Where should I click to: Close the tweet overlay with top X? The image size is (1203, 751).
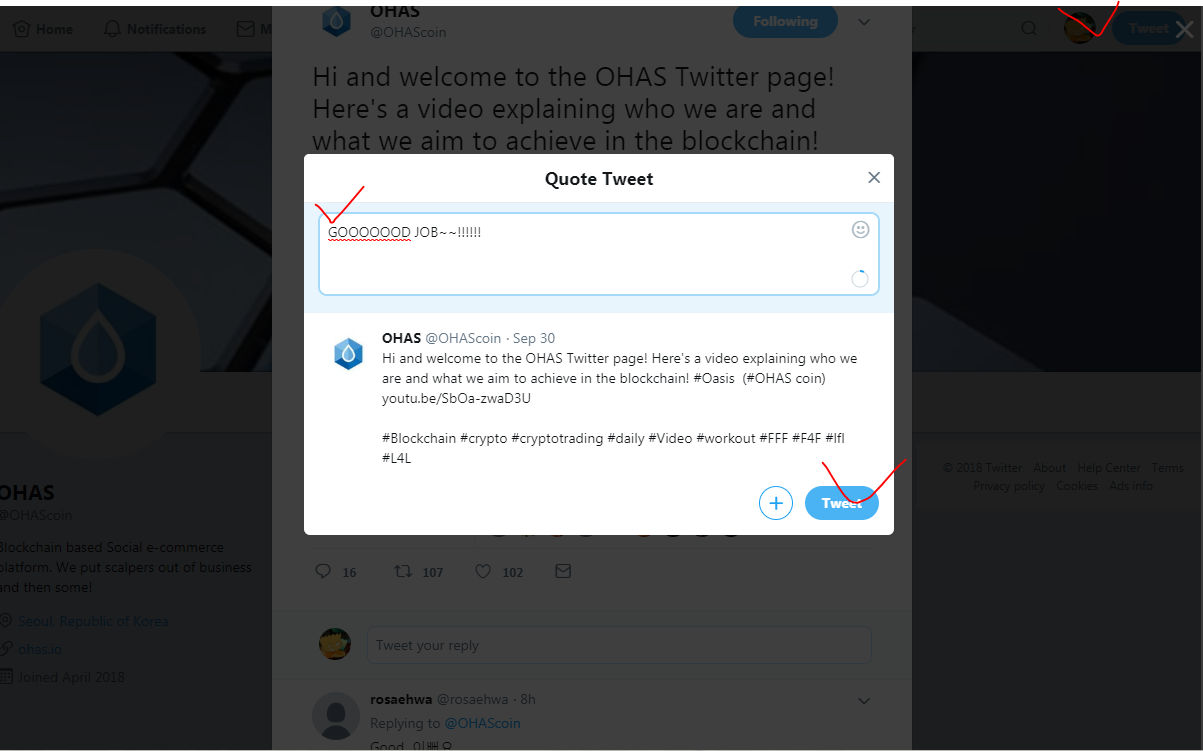(x=1184, y=30)
